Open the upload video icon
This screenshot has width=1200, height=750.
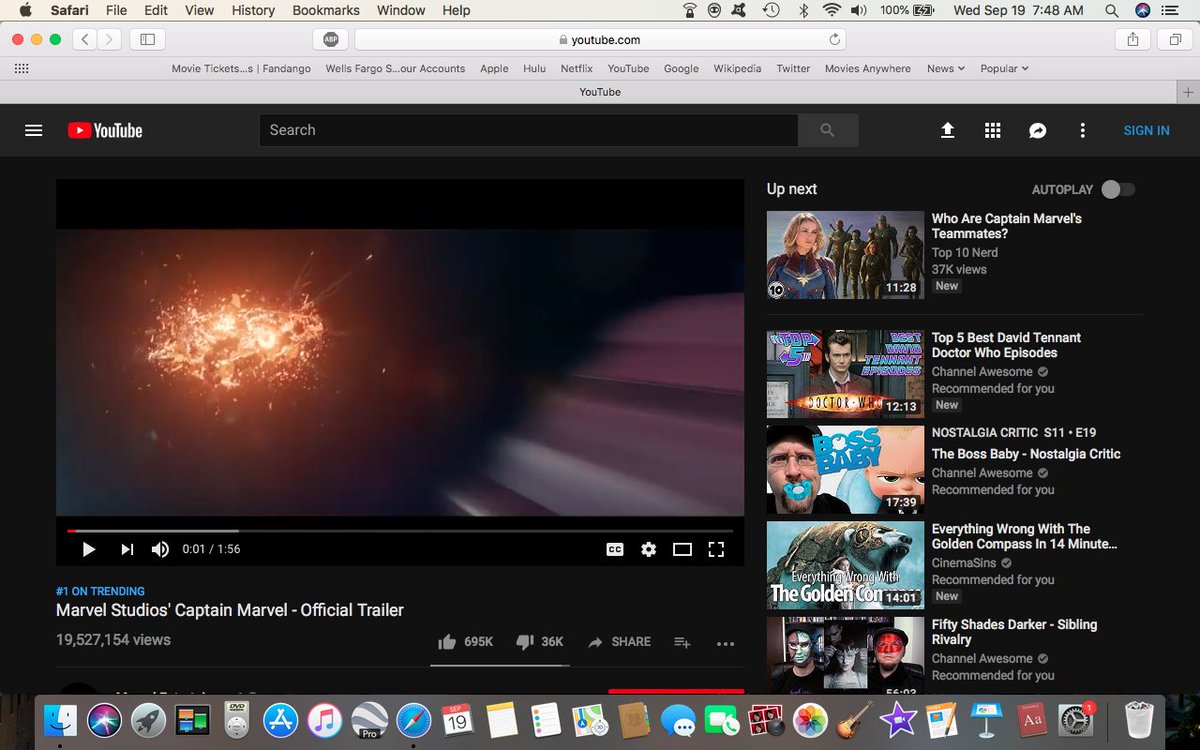click(947, 130)
